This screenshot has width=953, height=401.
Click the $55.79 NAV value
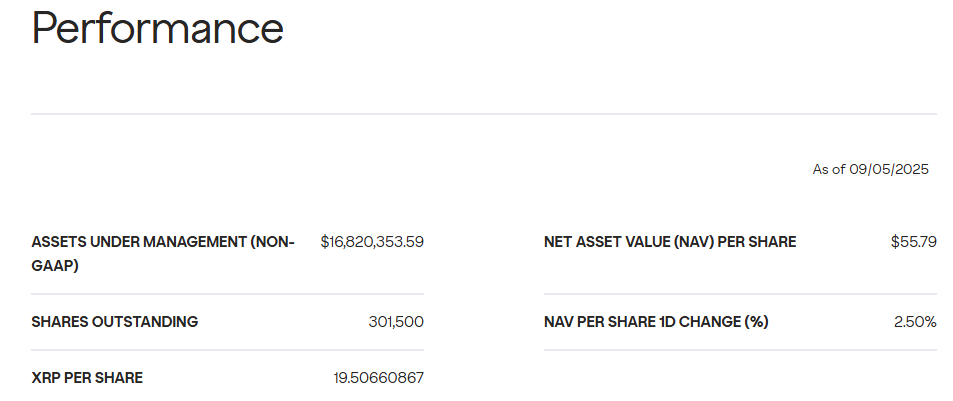coord(913,242)
